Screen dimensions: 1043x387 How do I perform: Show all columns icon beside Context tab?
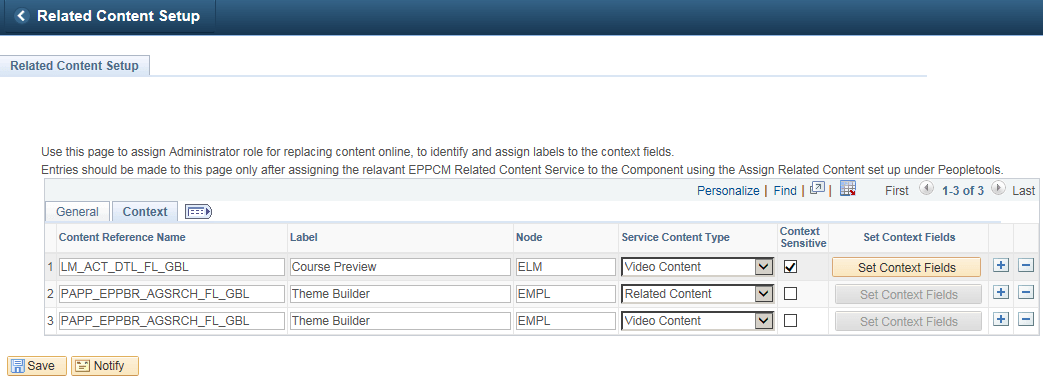coord(198,212)
